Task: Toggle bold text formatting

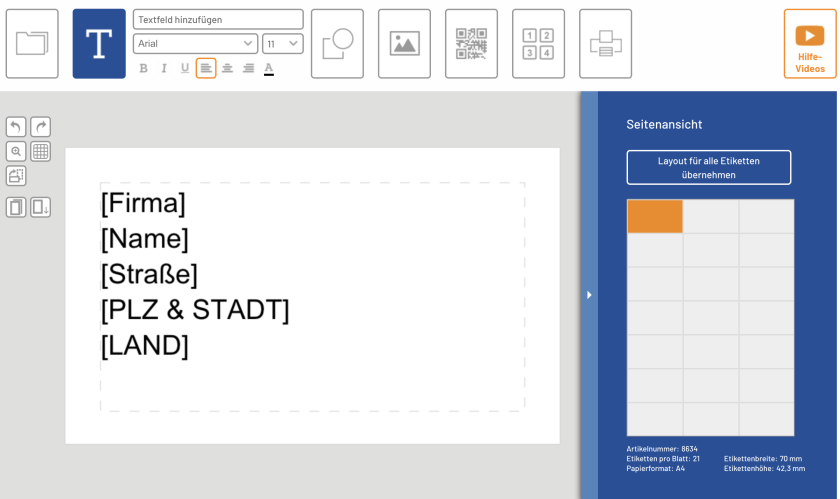Action: click(143, 68)
